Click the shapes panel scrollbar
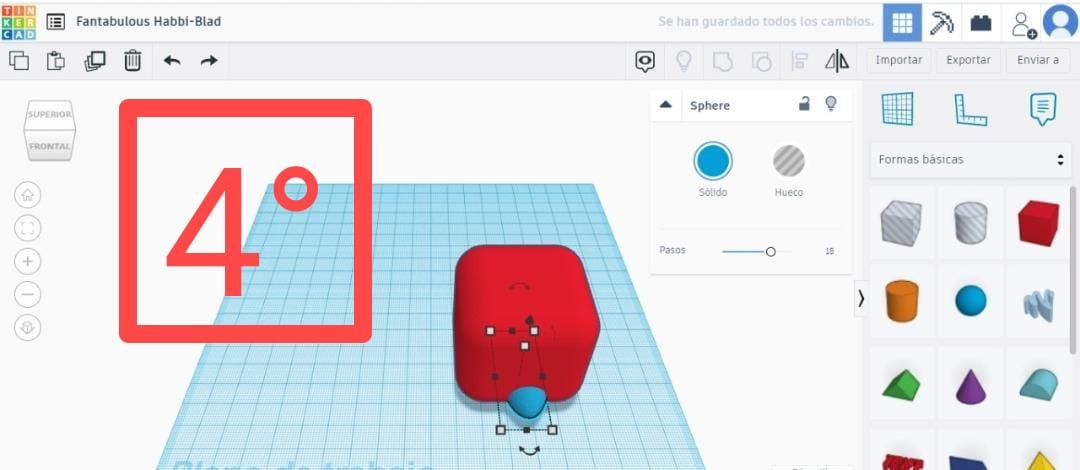 1073,270
